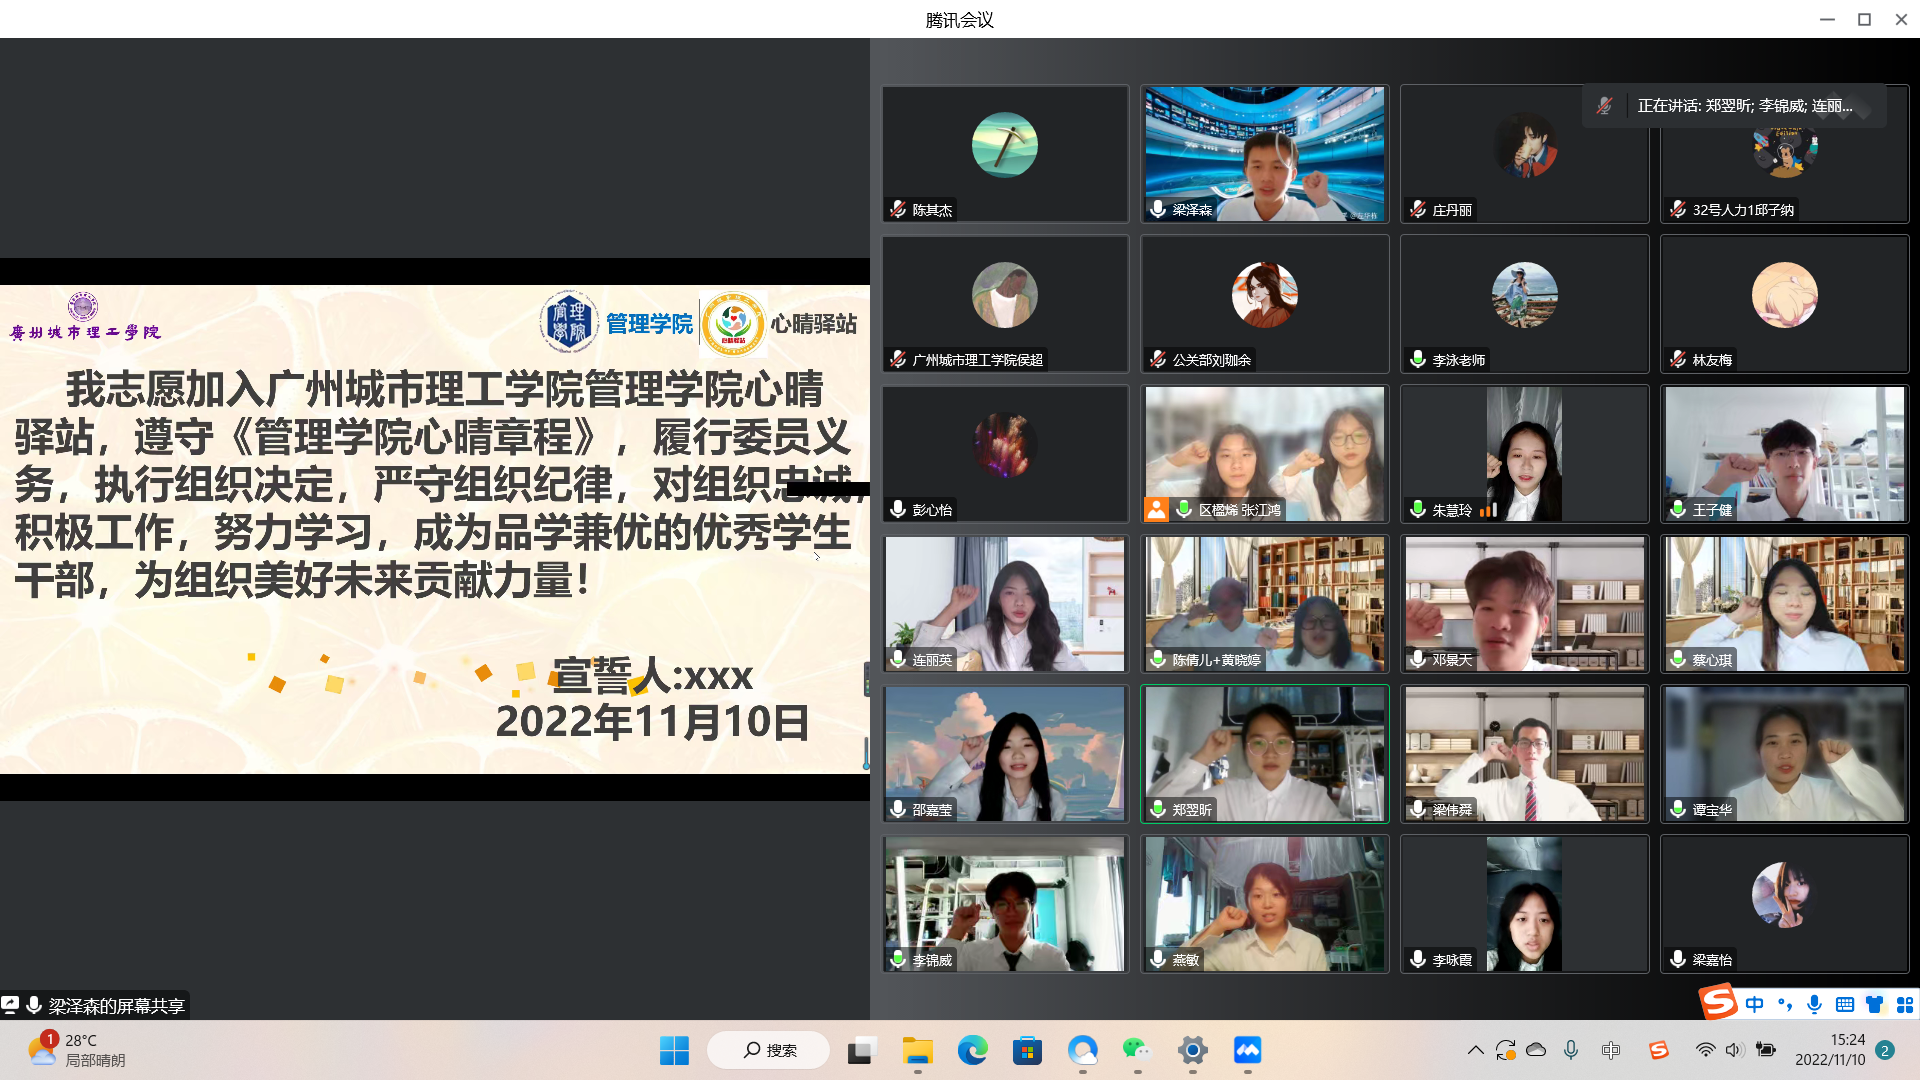Launch Microsoft Edge from the taskbar
The image size is (1920, 1080).
point(972,1050)
